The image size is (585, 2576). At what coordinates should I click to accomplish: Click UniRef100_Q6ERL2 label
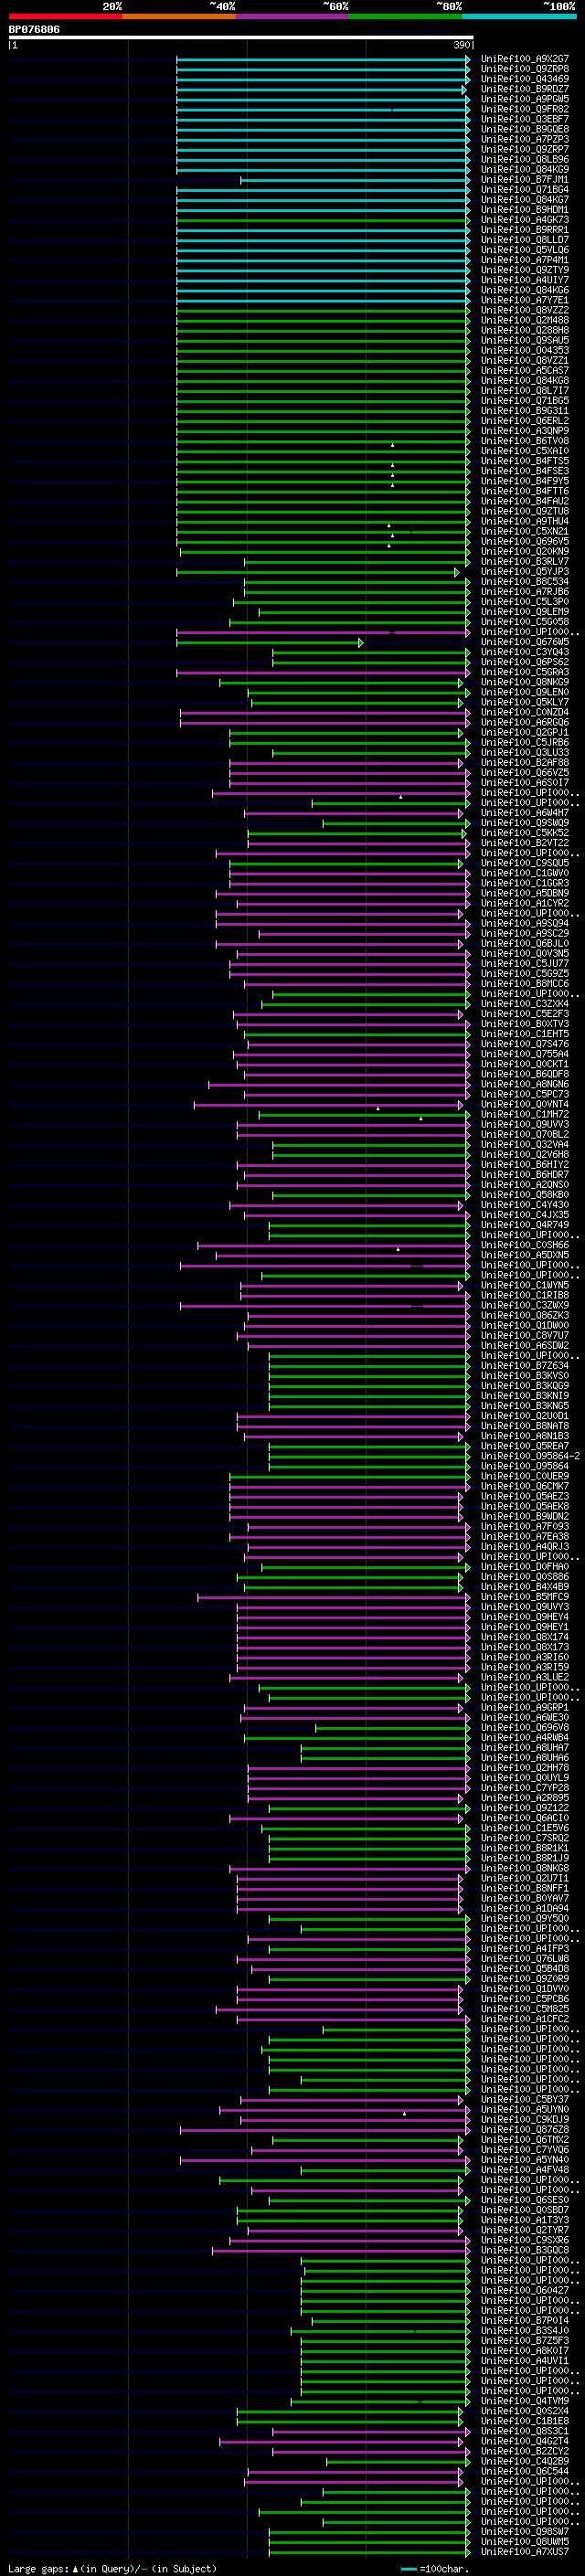click(525, 420)
